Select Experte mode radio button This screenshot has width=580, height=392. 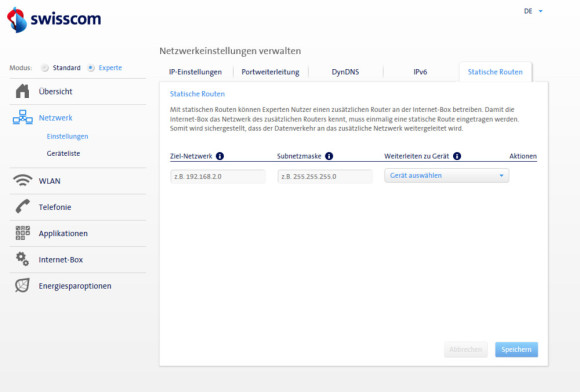(x=91, y=68)
